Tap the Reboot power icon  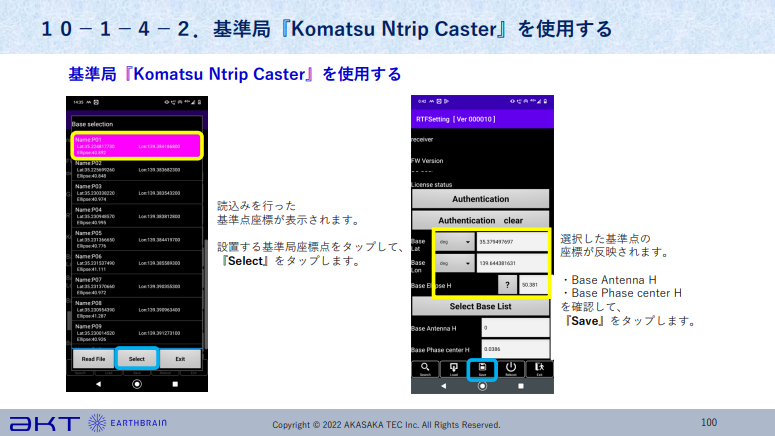coord(511,369)
